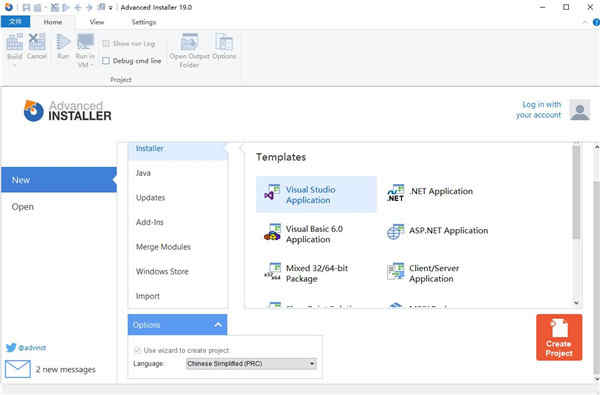
Task: Click the templates list scrollbar thumb
Action: pyautogui.click(x=576, y=191)
